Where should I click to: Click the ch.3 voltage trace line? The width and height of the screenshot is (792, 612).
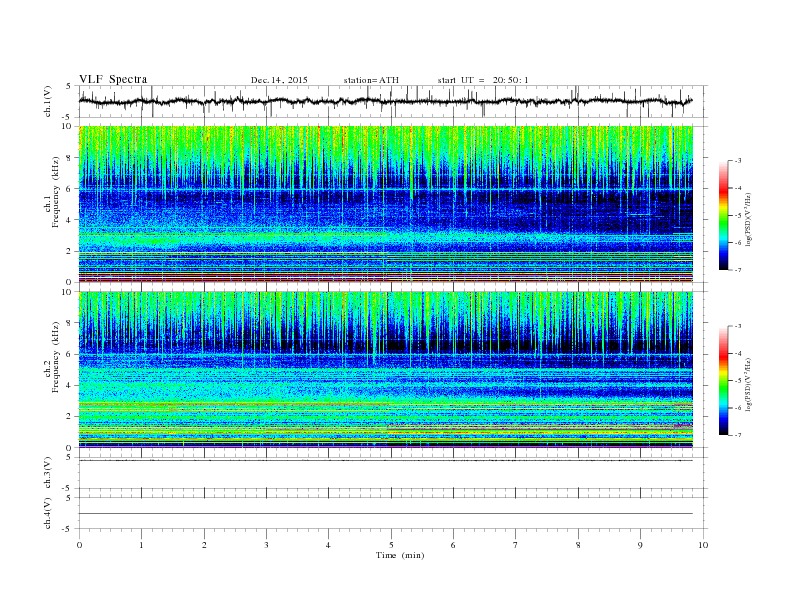(x=386, y=461)
